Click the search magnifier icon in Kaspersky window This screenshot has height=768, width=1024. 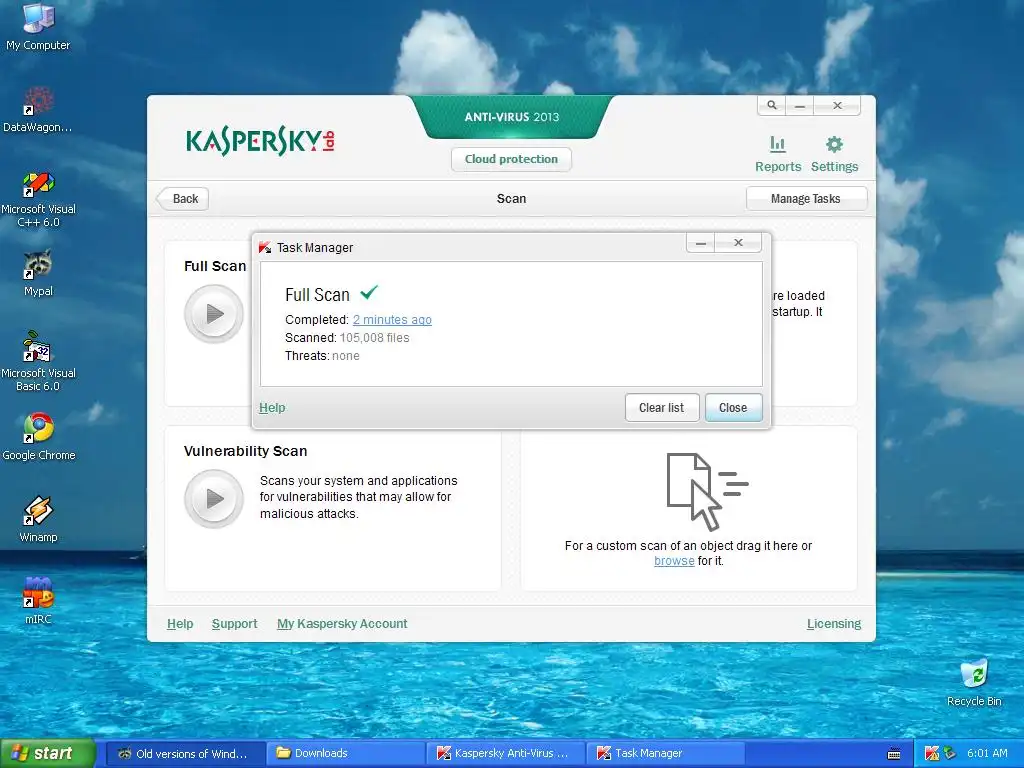772,105
